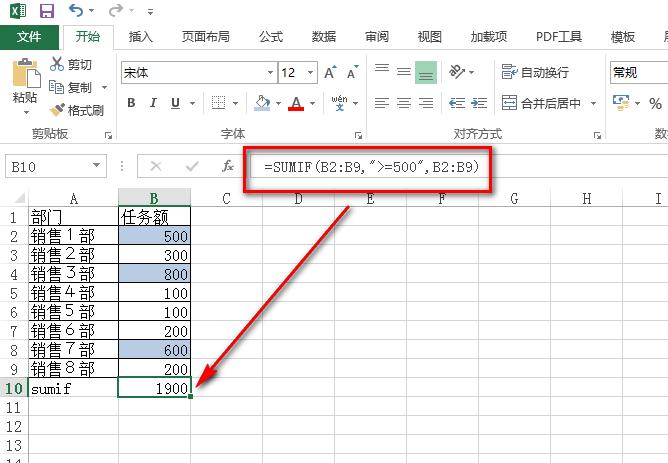This screenshot has width=668, height=463.
Task: Open the 字体 group dialog launcher
Action: (x=358, y=135)
